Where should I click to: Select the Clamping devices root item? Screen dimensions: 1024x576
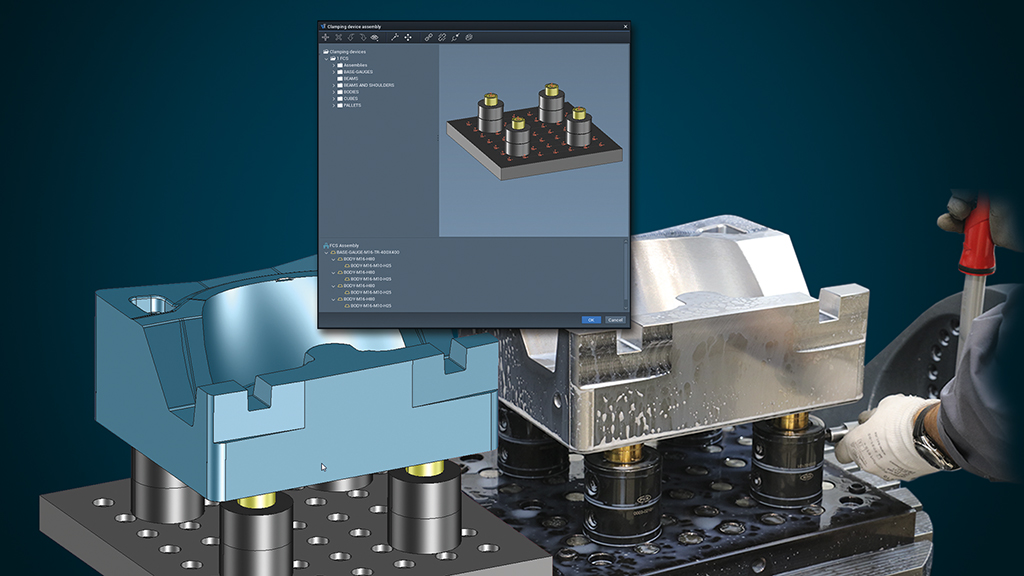pos(347,52)
